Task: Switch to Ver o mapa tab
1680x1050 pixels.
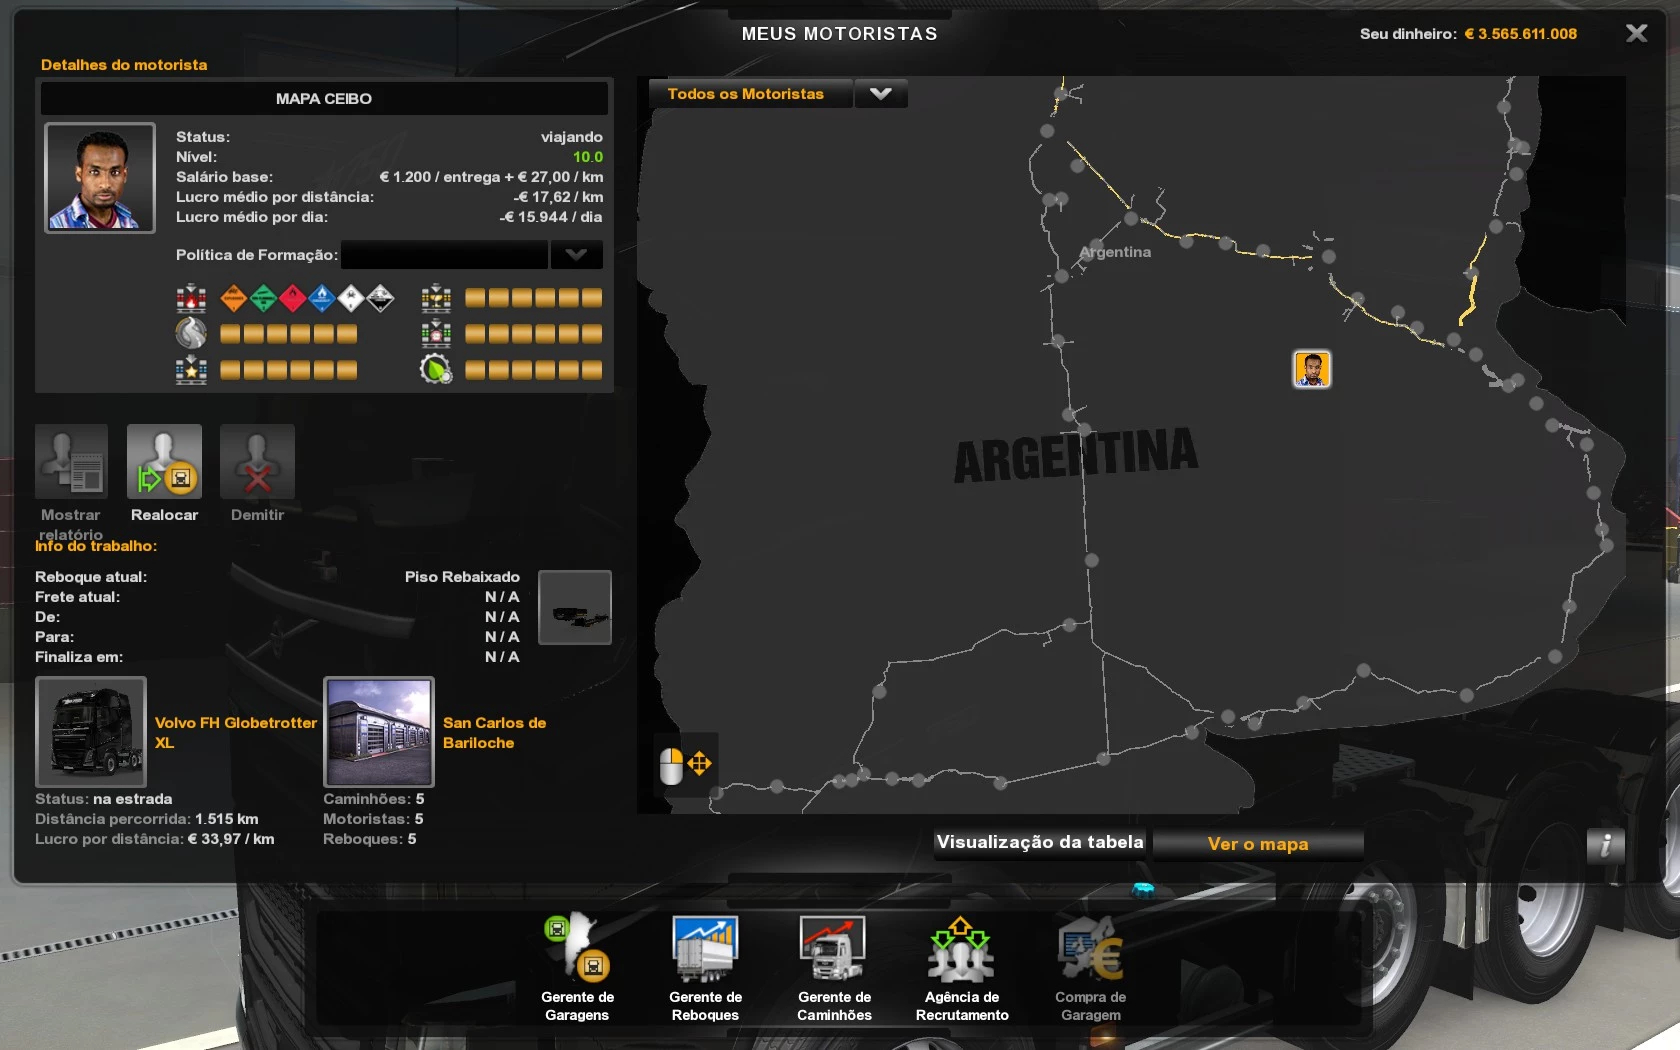Action: tap(1257, 844)
